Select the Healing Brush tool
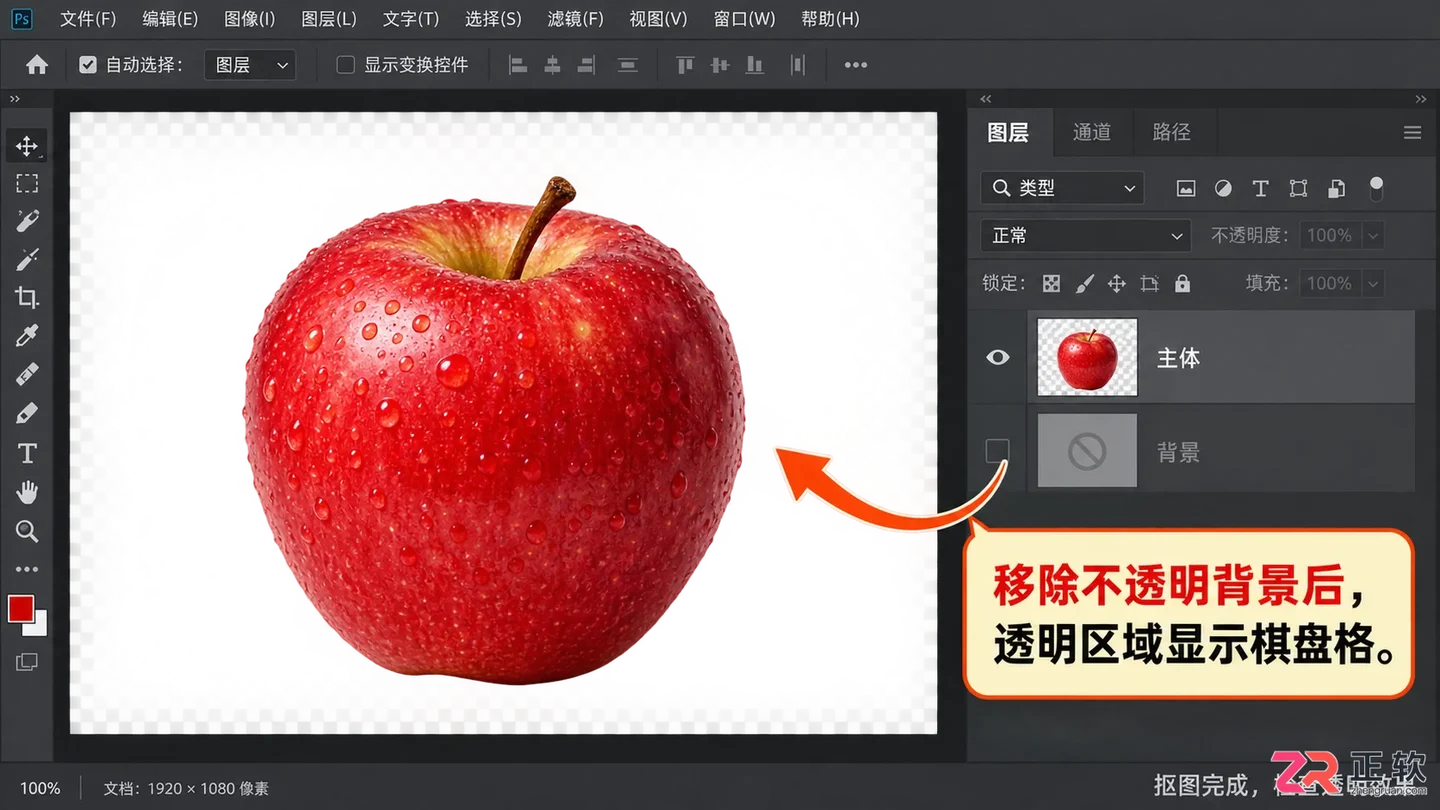The height and width of the screenshot is (810, 1440). tap(27, 374)
